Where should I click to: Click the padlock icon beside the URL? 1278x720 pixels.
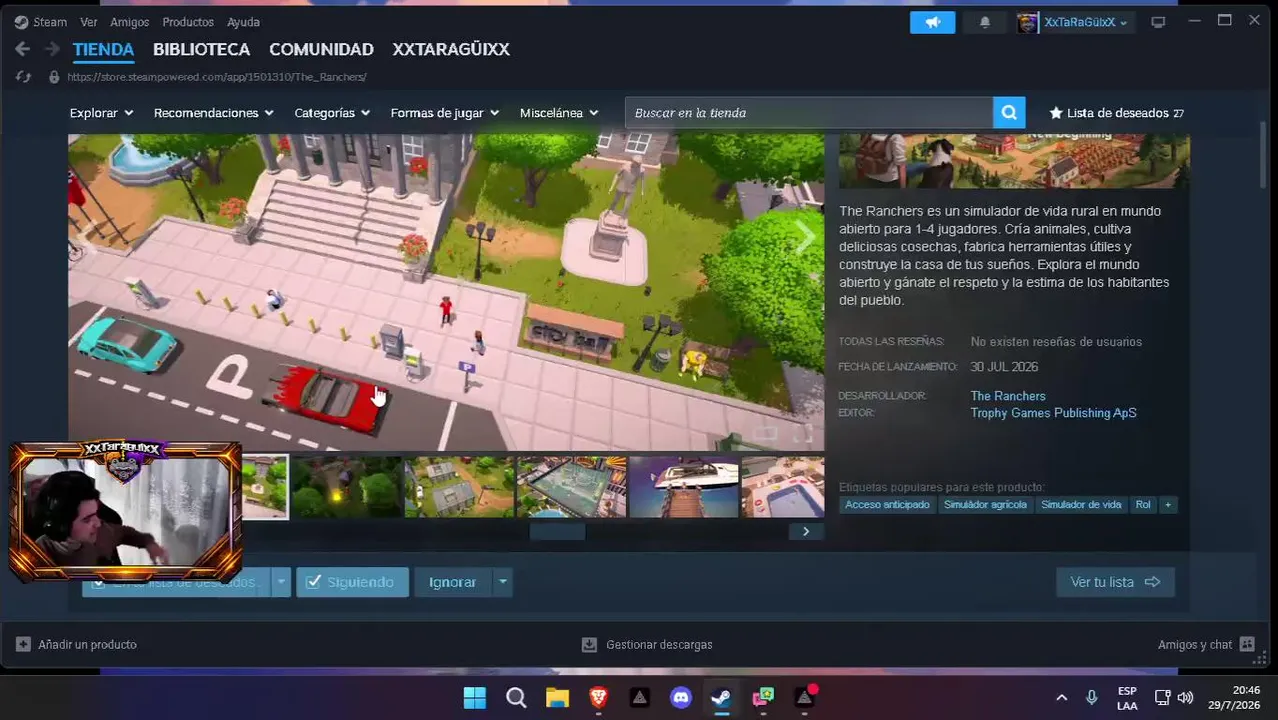pyautogui.click(x=54, y=77)
